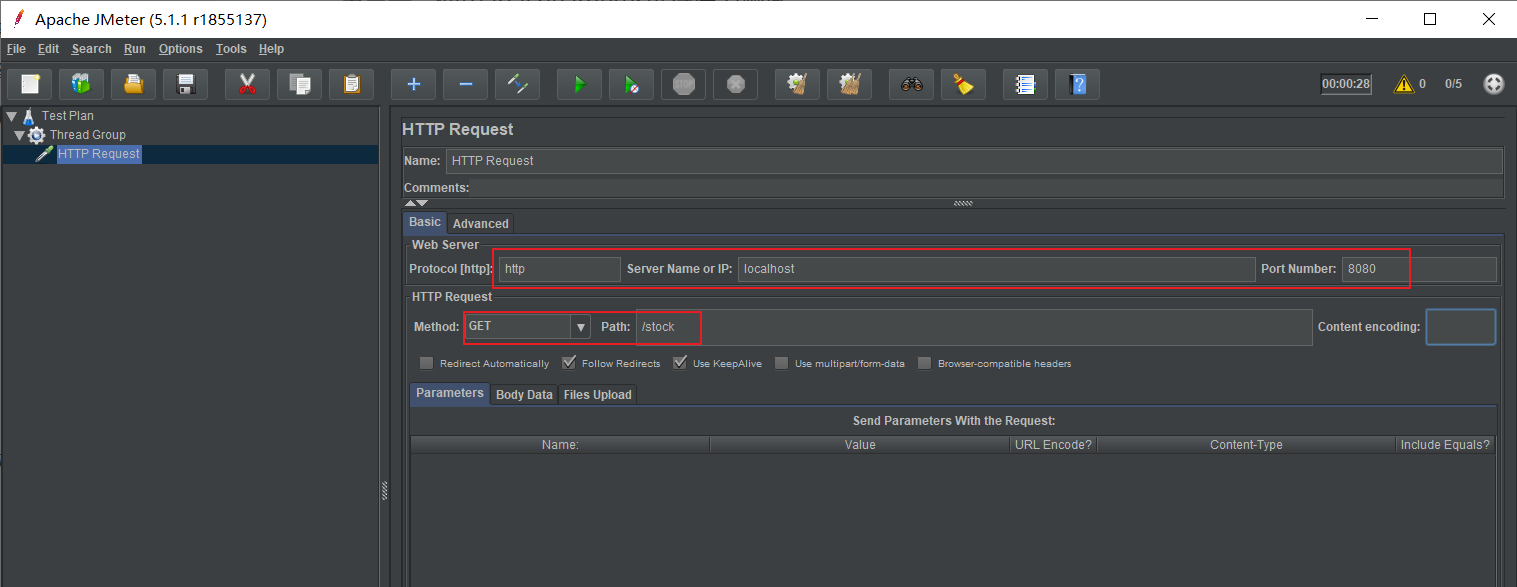Click the Content encoding field
Screen dimensions: 1517x587
pos(1461,327)
